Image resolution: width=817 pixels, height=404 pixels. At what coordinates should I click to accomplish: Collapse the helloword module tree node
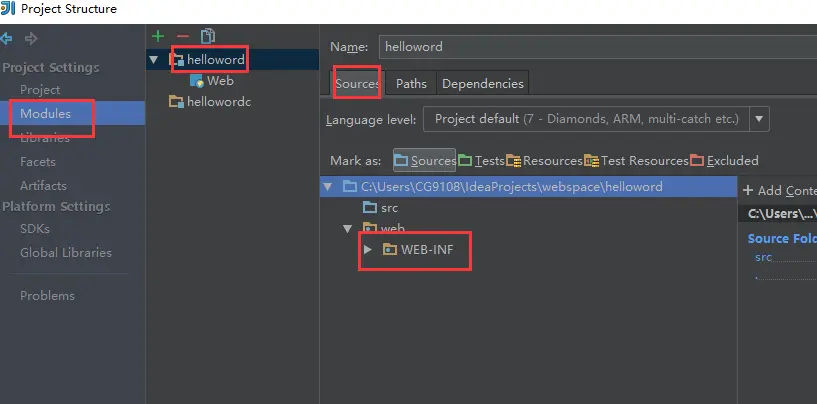click(153, 59)
